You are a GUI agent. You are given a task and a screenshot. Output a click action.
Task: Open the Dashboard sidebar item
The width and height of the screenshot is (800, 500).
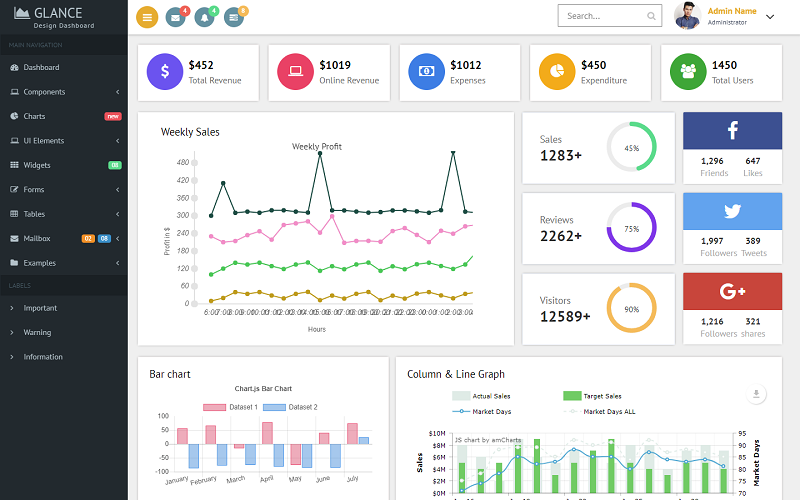[x=64, y=67]
